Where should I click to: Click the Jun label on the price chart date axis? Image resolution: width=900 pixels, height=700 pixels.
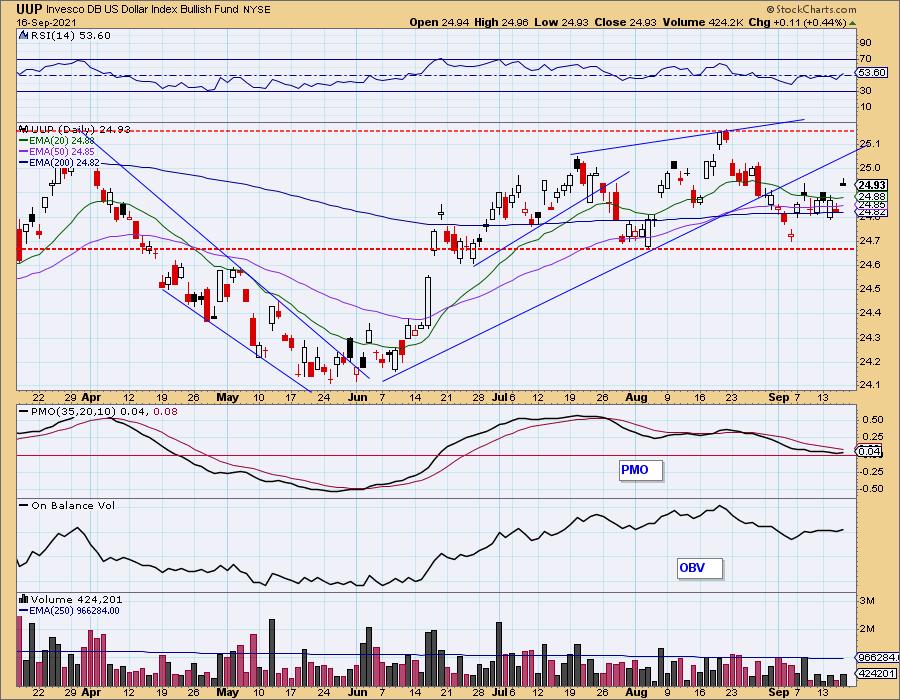point(358,398)
